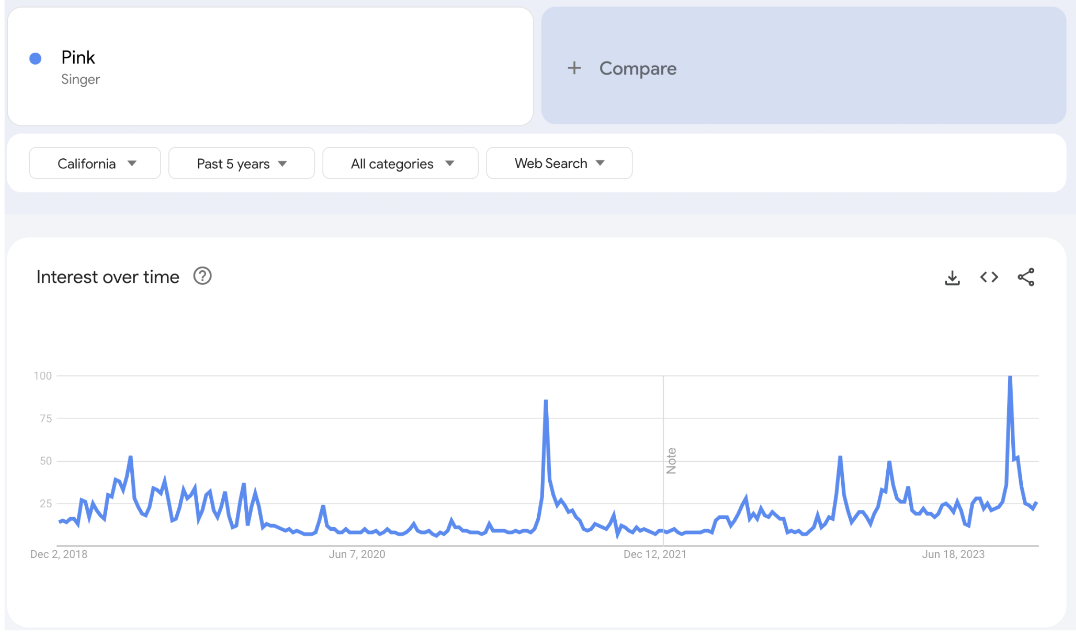Click the Jun 18, 2023 axis date
This screenshot has height=636, width=1076.
coord(952,554)
